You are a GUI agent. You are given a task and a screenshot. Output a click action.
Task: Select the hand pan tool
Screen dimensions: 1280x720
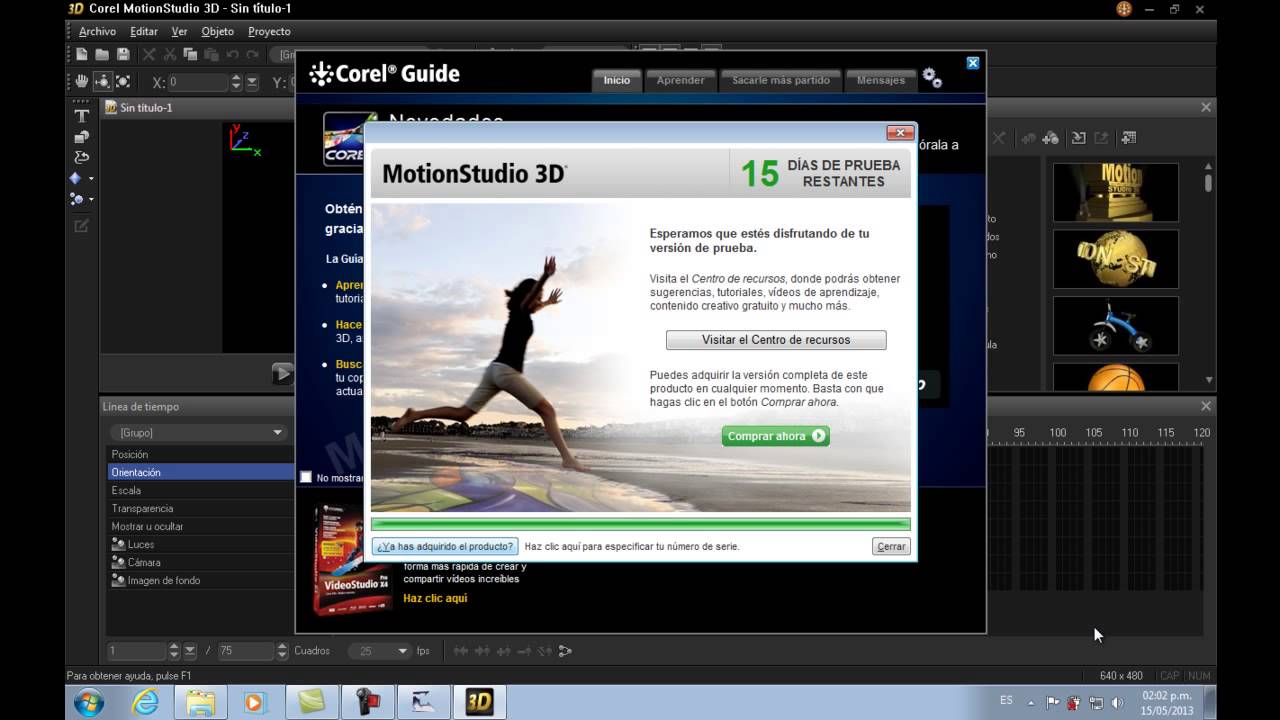[x=82, y=82]
